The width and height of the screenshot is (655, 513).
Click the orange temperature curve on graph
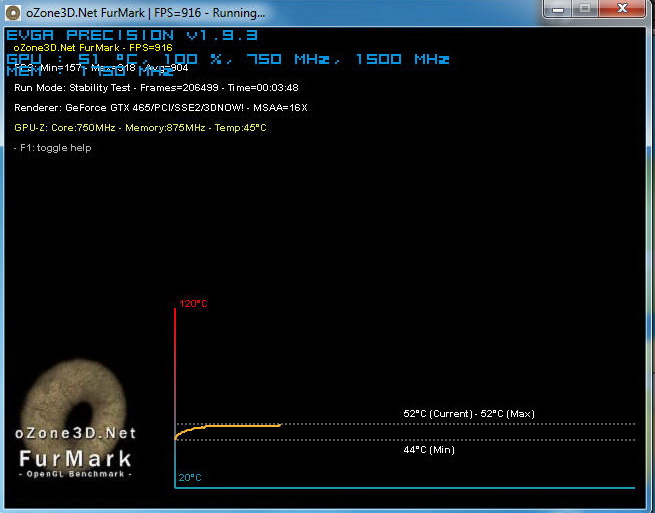click(228, 427)
